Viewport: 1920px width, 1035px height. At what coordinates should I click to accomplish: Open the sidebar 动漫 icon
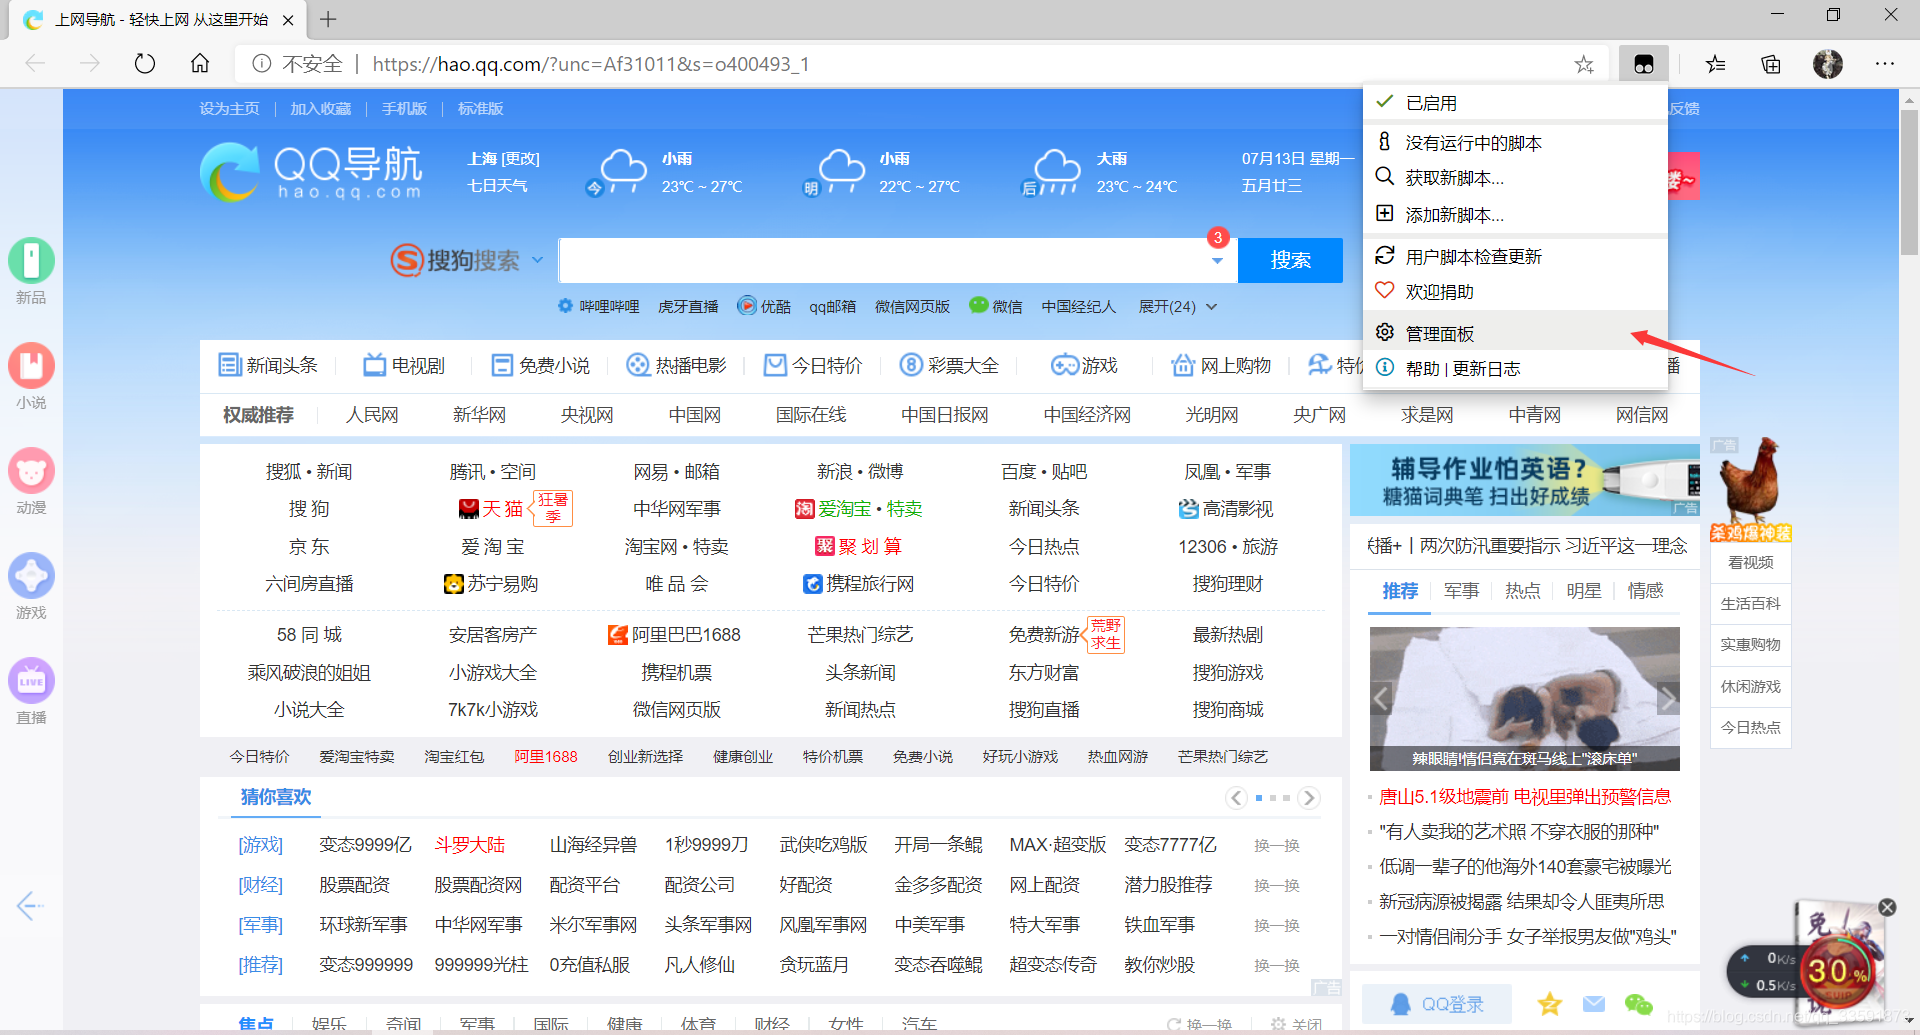pyautogui.click(x=31, y=471)
